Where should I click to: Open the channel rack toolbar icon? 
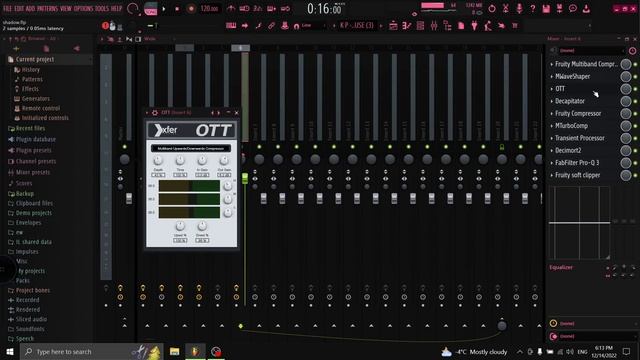pyautogui.click(x=420, y=26)
